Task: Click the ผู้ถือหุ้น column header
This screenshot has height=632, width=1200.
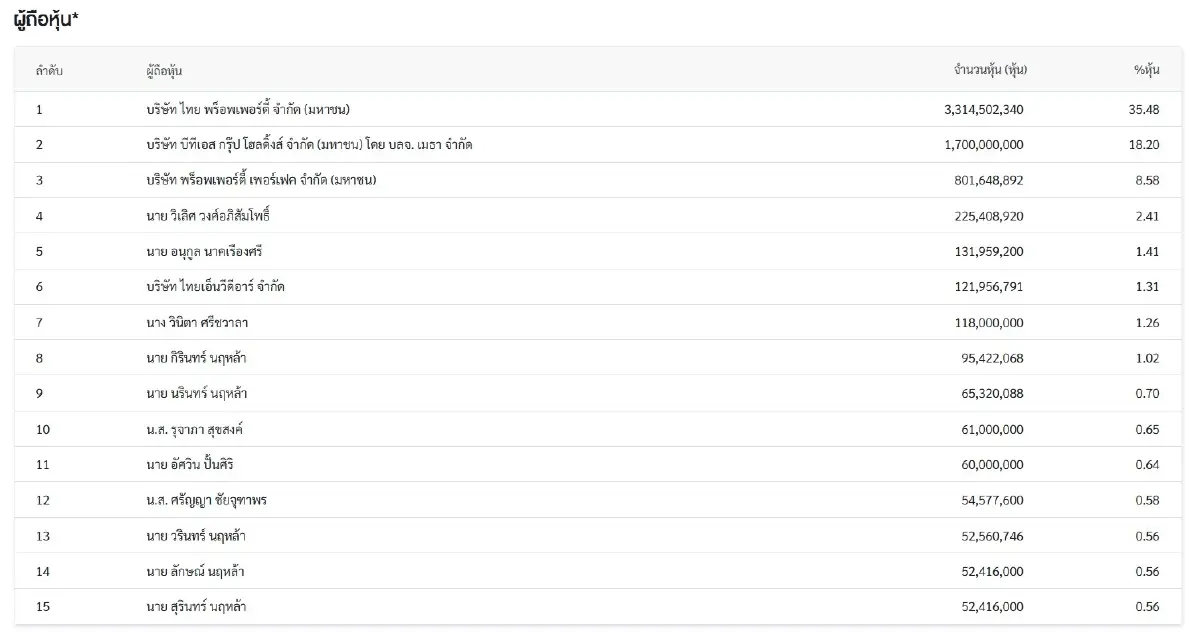Action: (x=164, y=71)
